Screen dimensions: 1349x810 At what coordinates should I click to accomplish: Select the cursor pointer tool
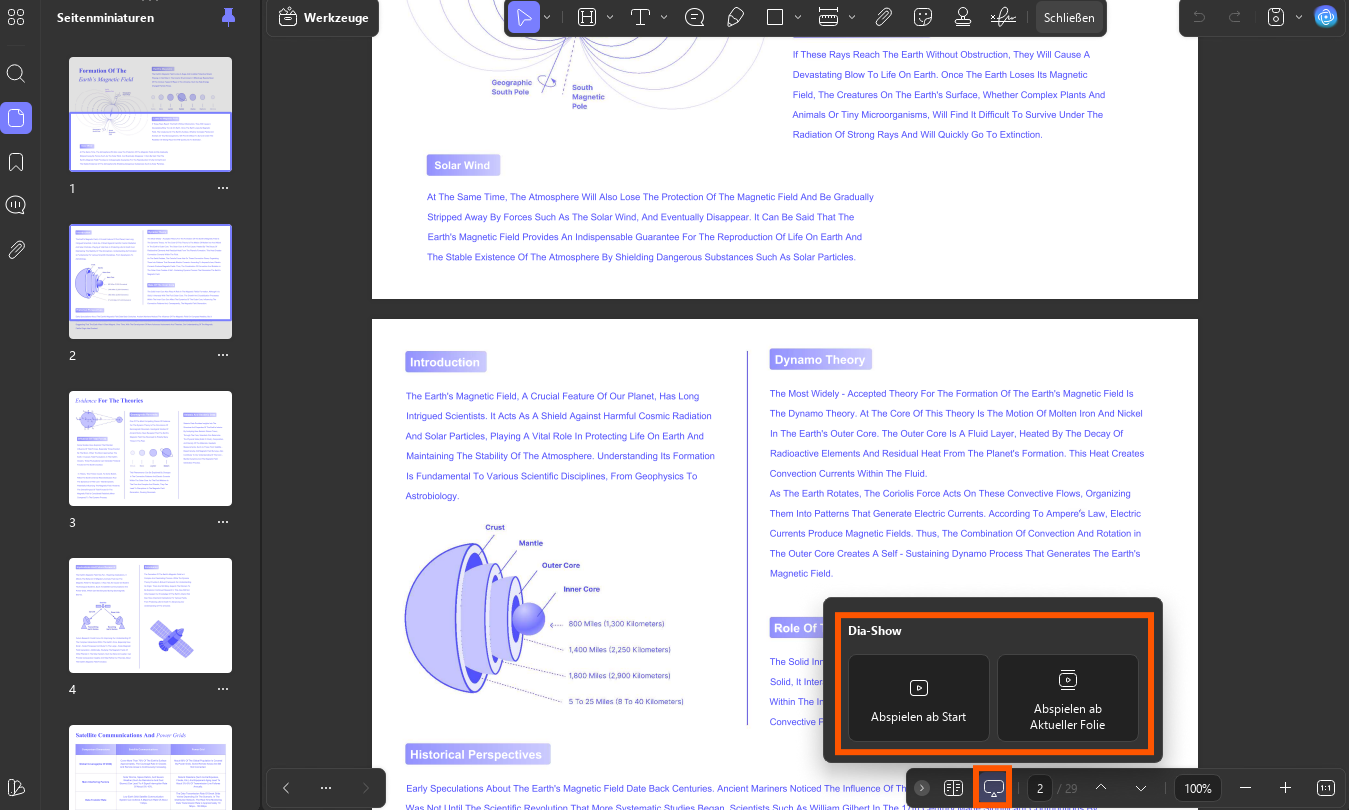tap(524, 17)
